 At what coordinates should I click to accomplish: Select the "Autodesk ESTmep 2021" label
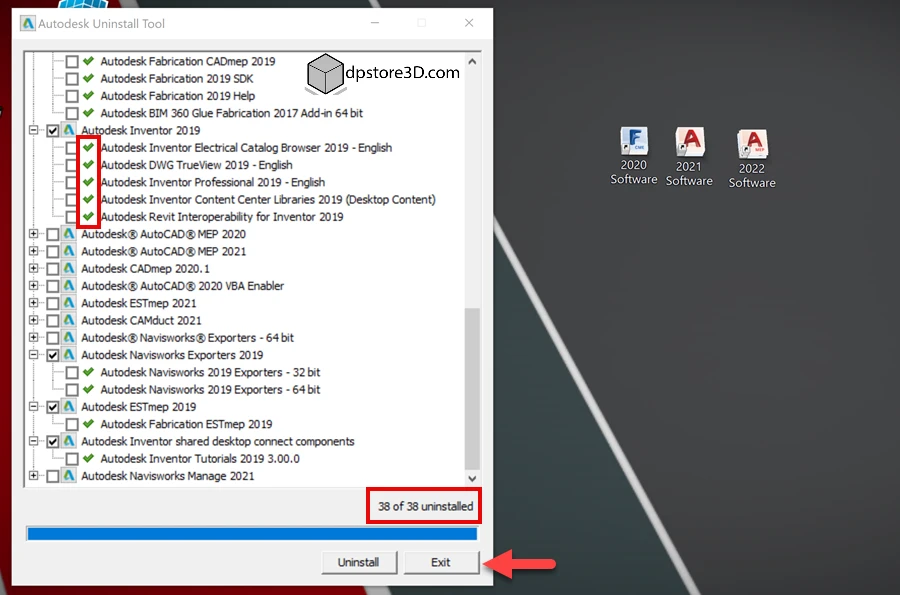pos(138,303)
